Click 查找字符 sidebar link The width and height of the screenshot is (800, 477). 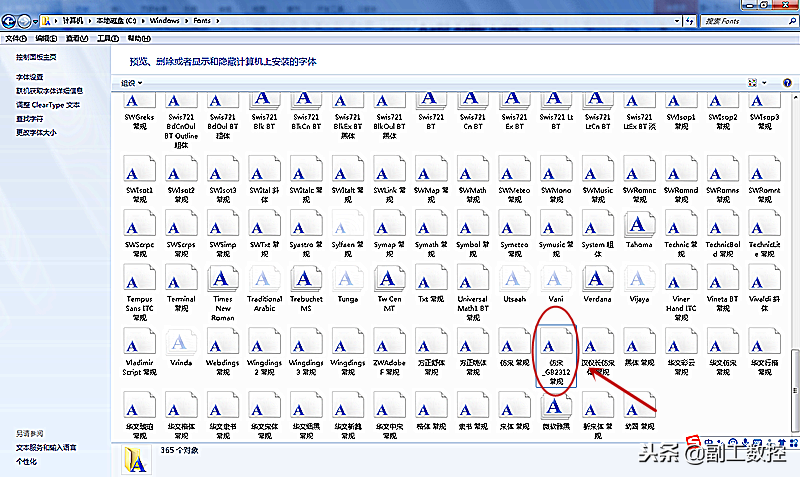(x=30, y=119)
